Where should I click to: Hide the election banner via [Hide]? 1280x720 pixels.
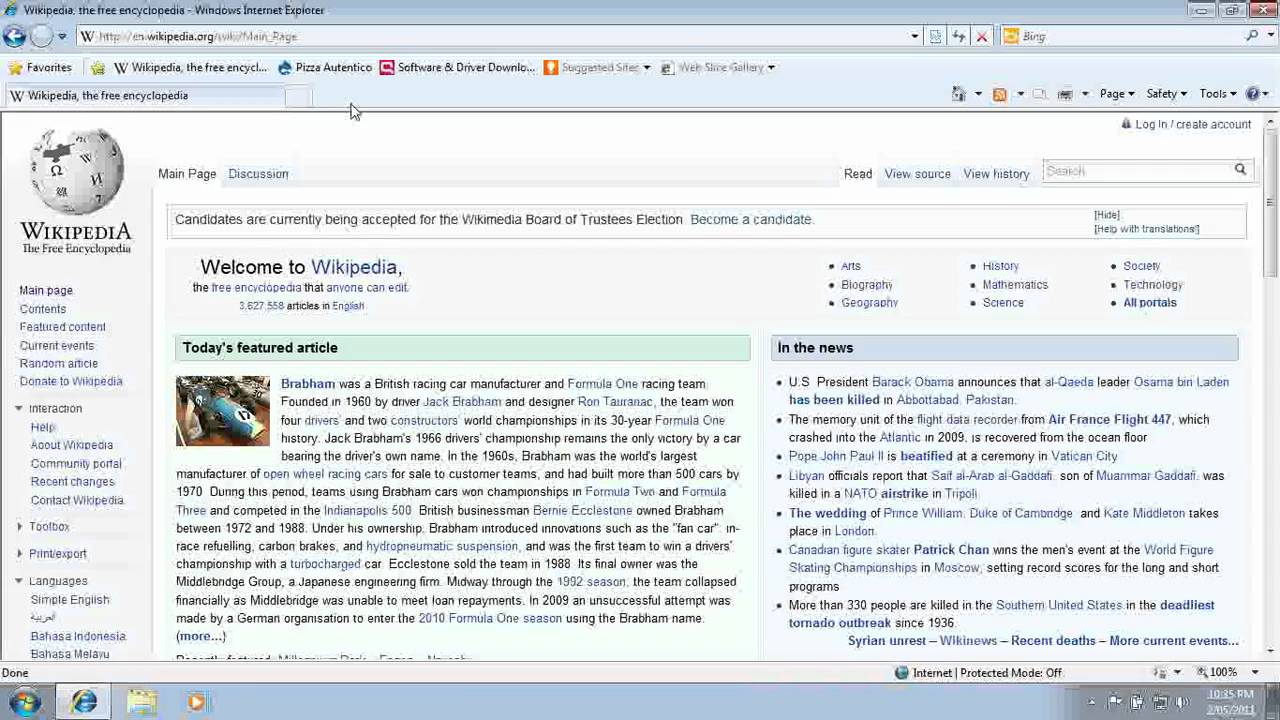click(x=1107, y=215)
